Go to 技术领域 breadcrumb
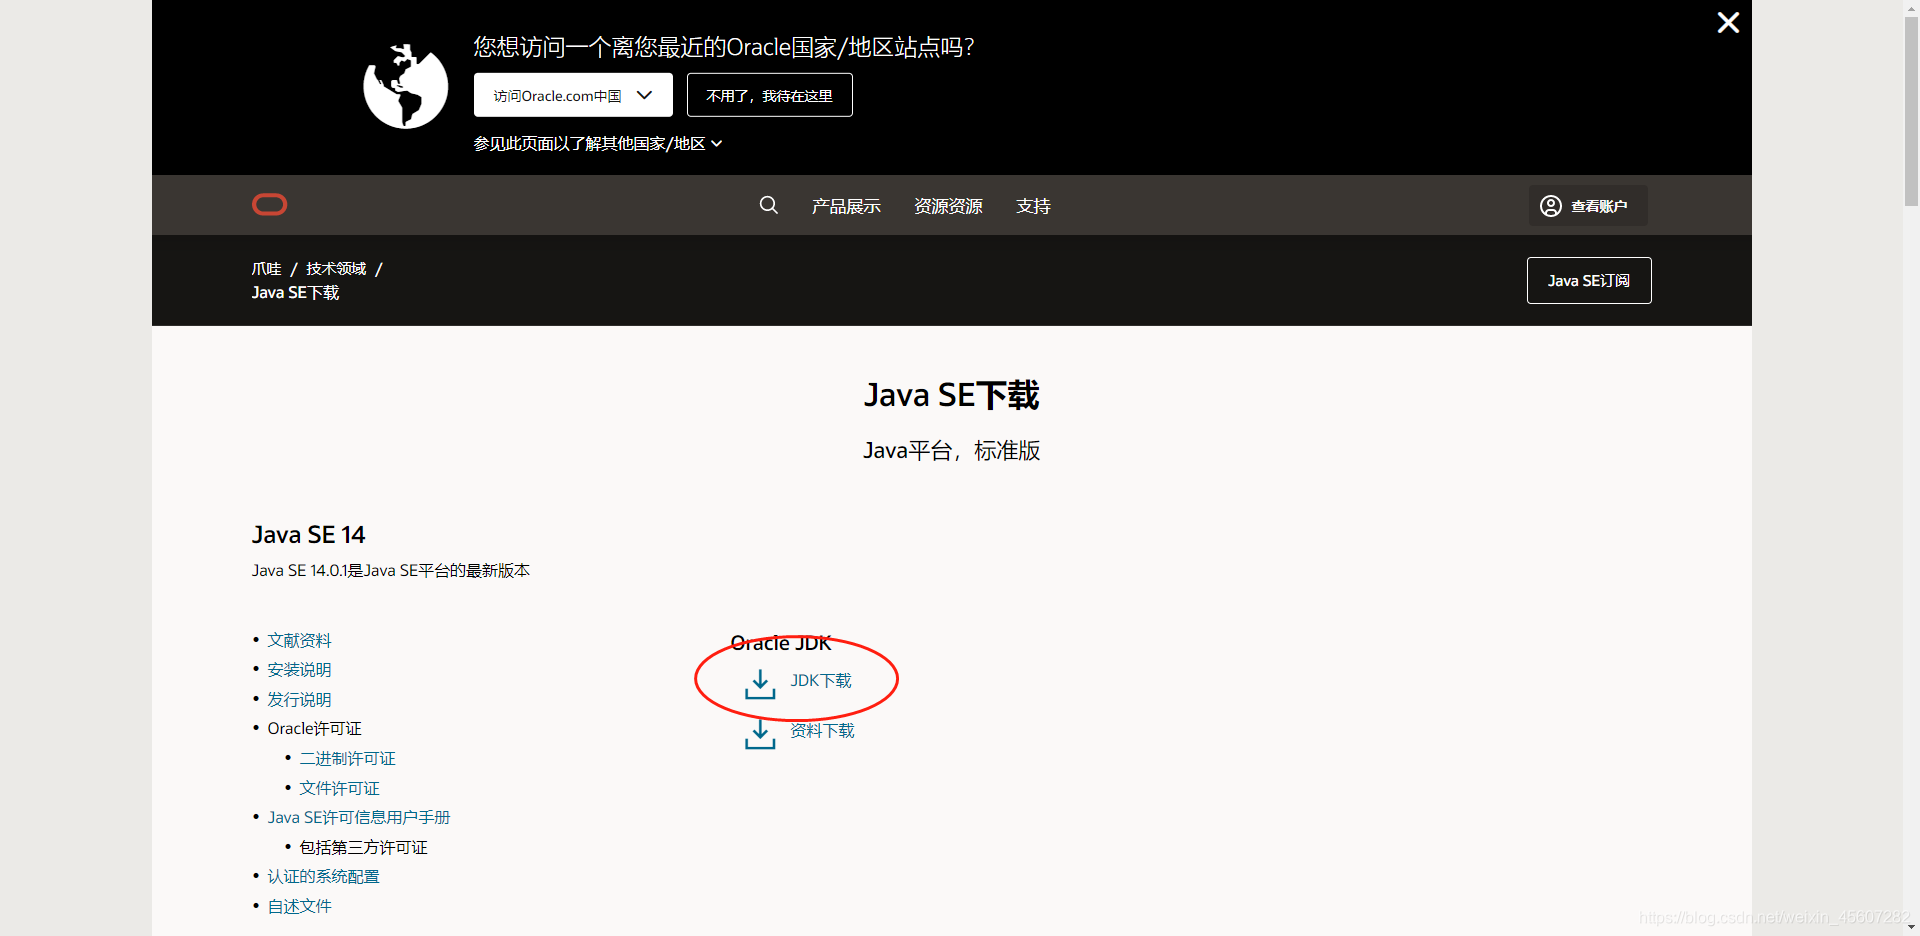 (336, 269)
